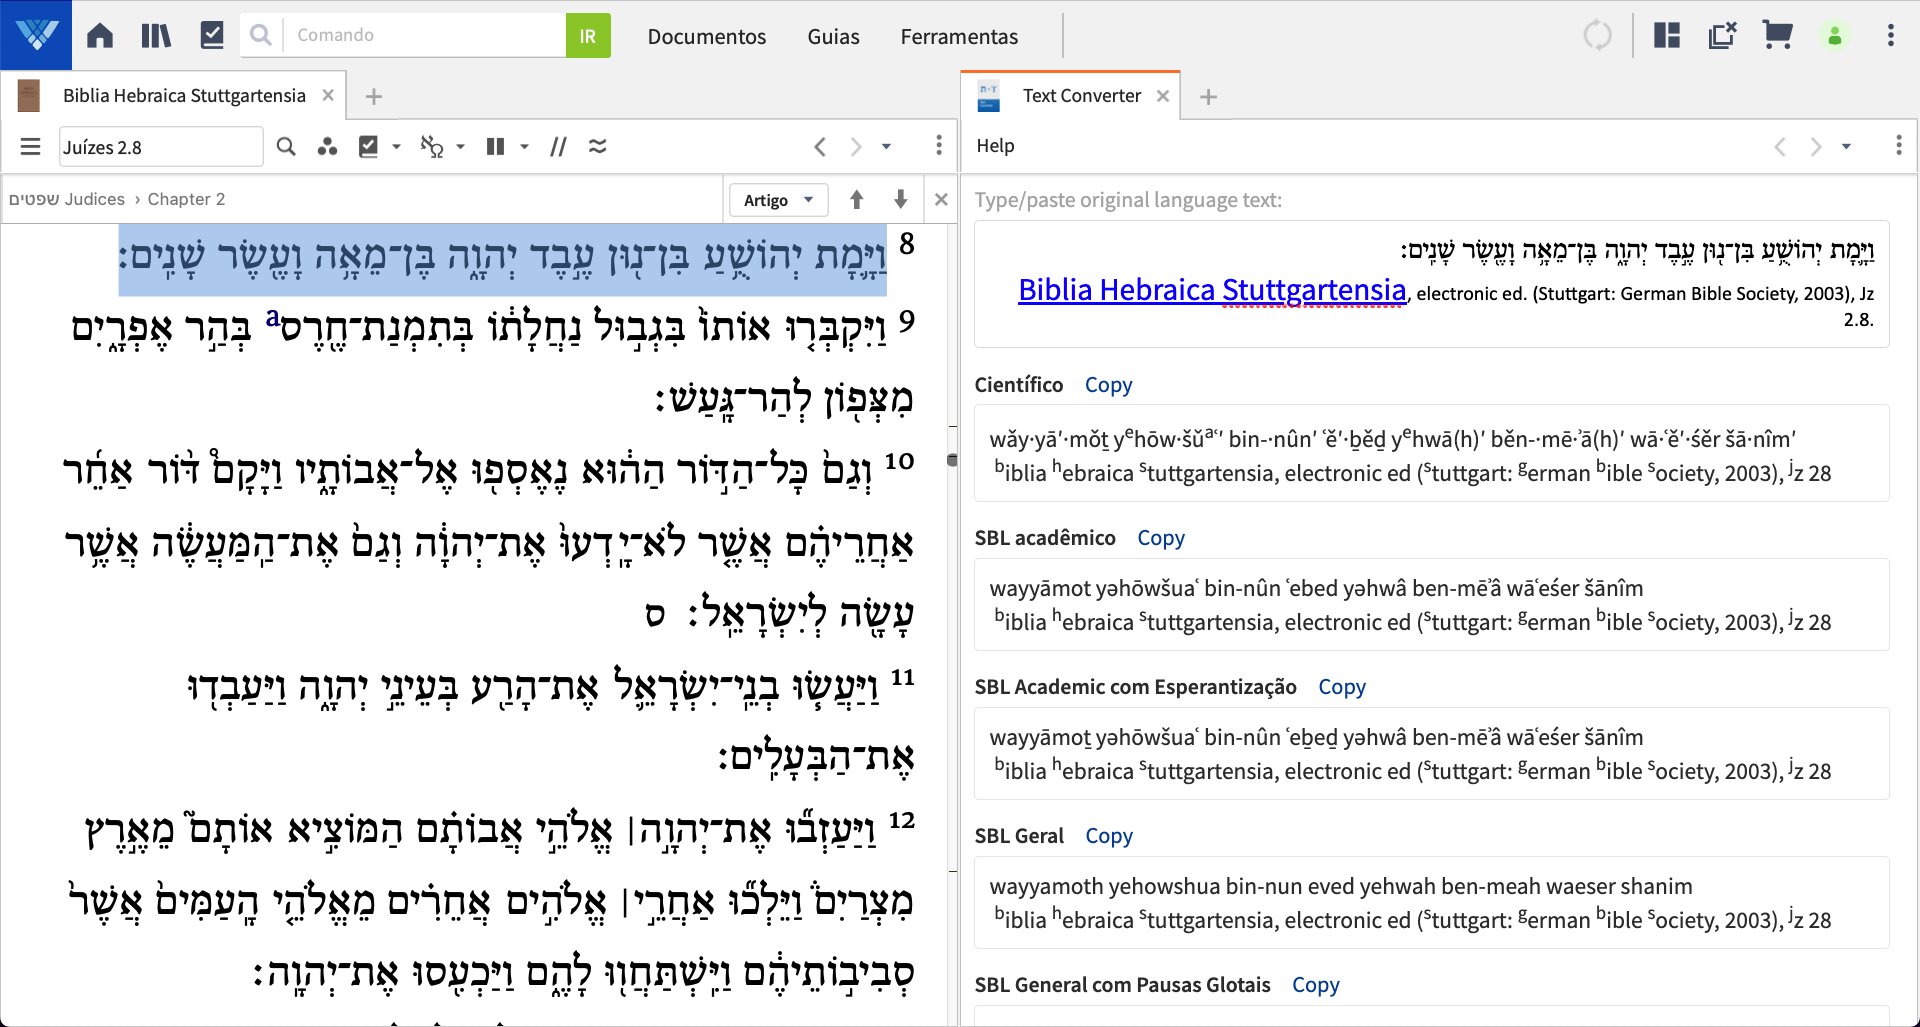The image size is (1920, 1027).
Task: Click the sync status icon
Action: pyautogui.click(x=1598, y=36)
